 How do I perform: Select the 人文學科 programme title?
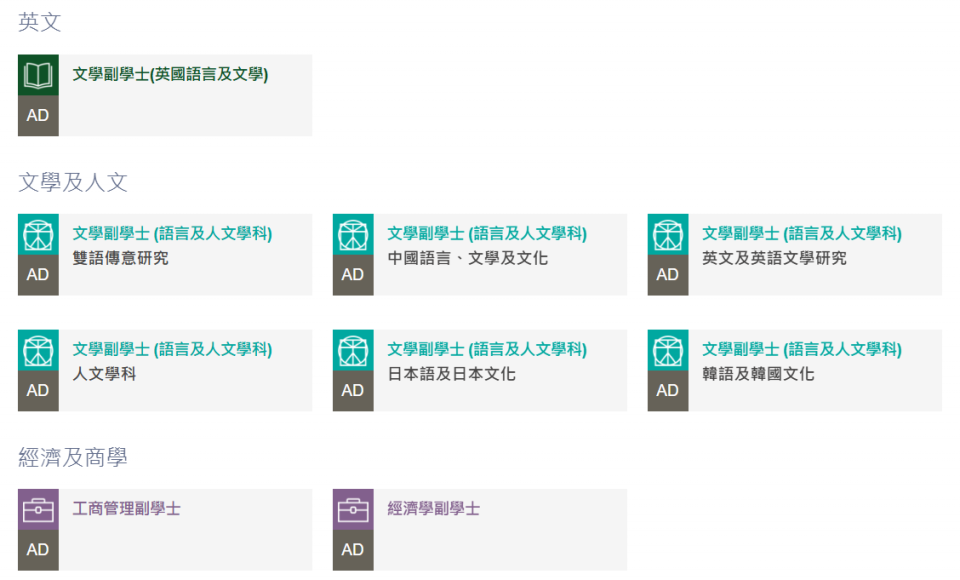pyautogui.click(x=104, y=374)
